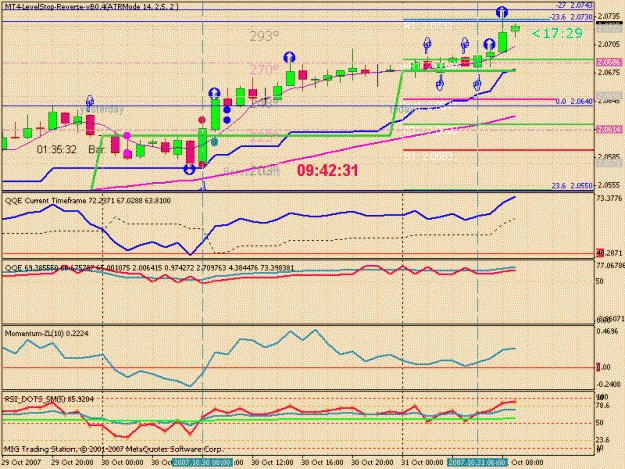Click the 73.3776 QQE scale value

609,198
